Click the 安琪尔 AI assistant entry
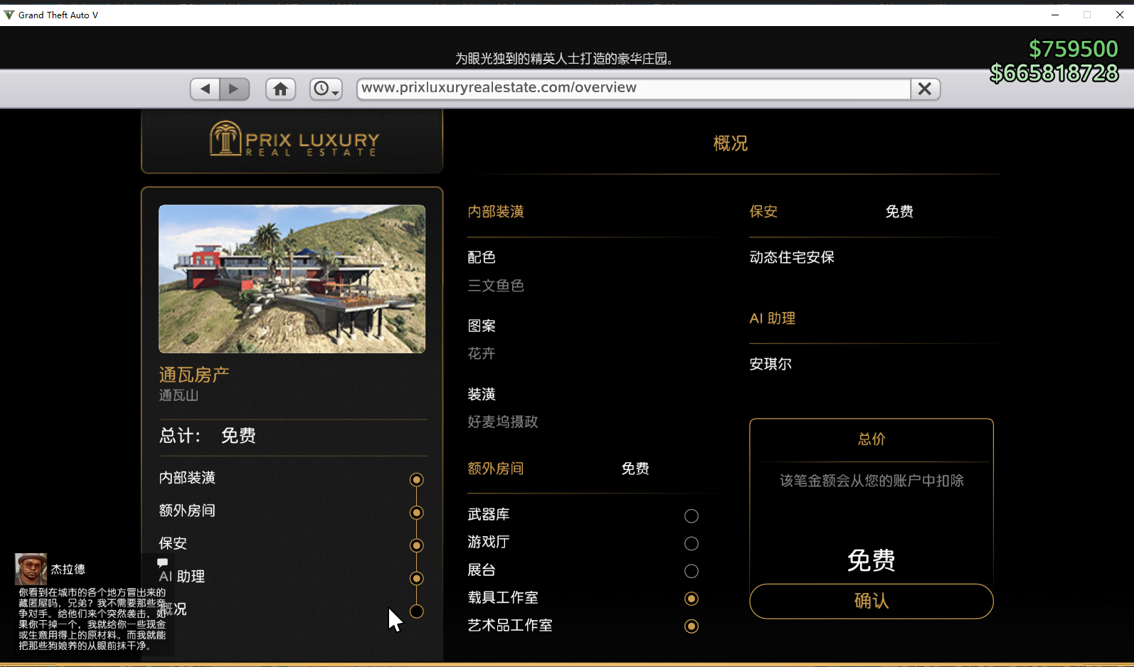The width and height of the screenshot is (1134, 667). point(770,364)
